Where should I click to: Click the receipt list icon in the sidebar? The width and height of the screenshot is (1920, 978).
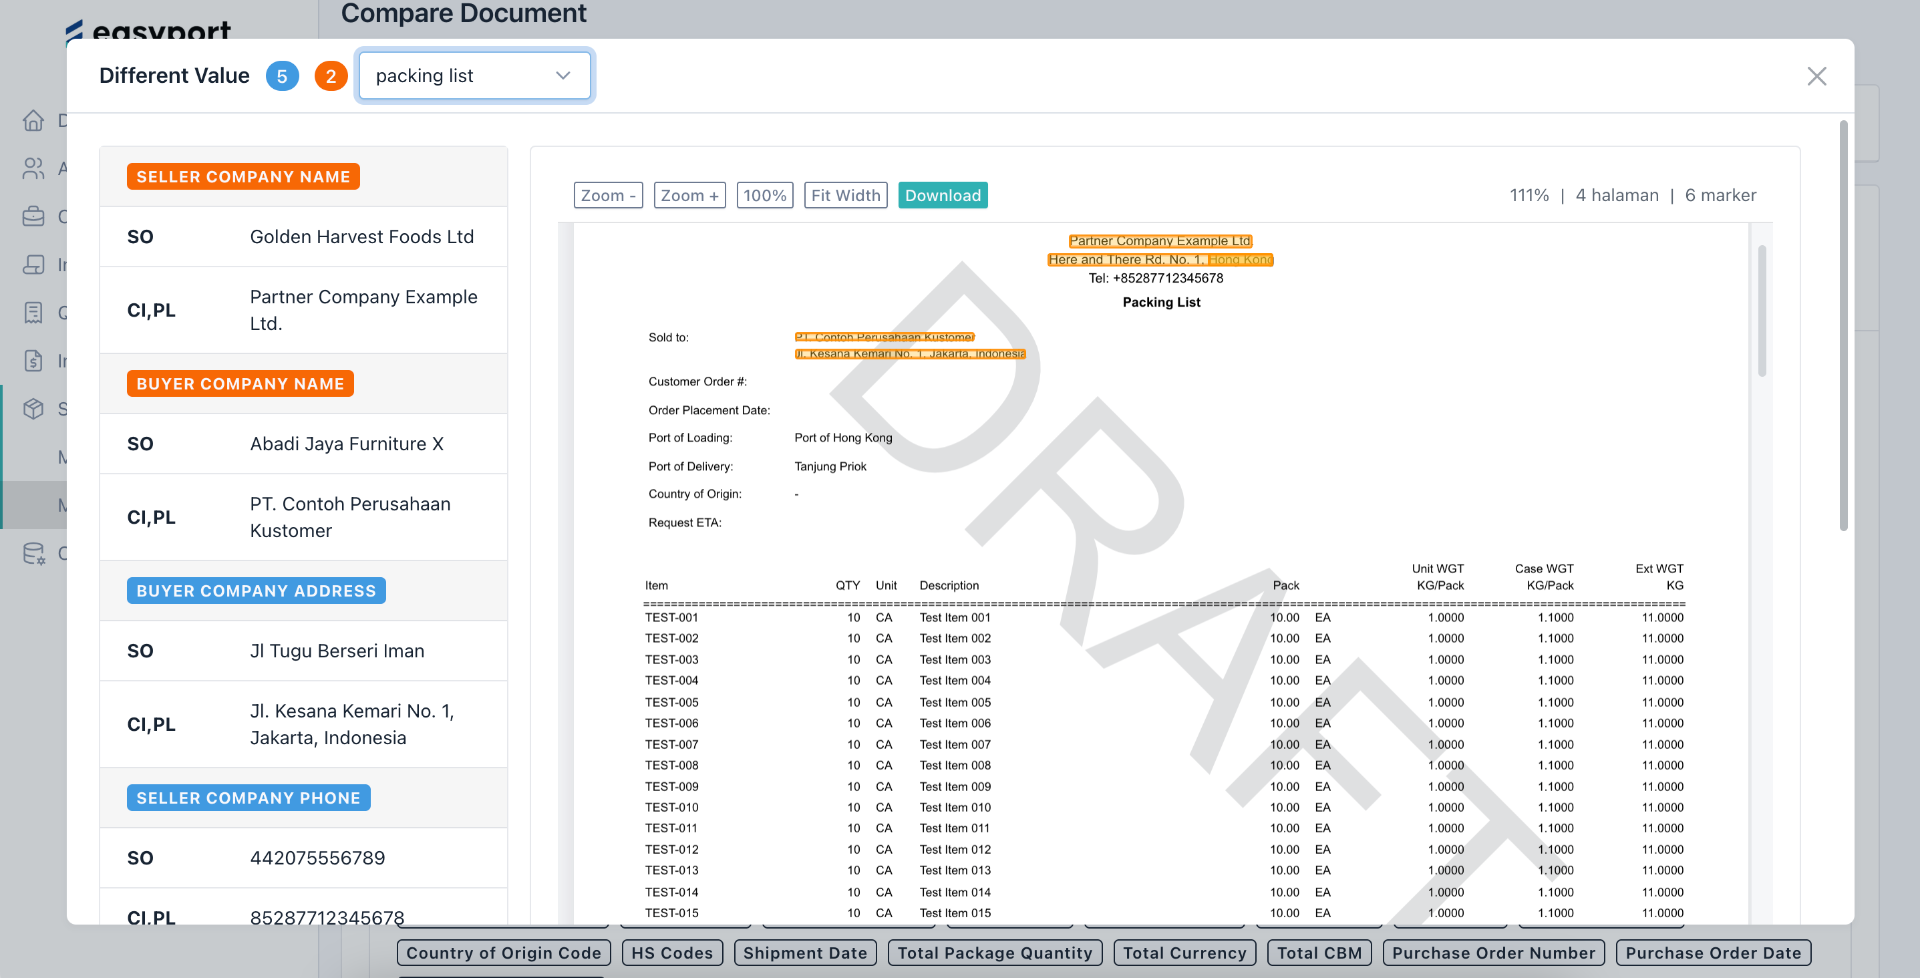pos(33,312)
